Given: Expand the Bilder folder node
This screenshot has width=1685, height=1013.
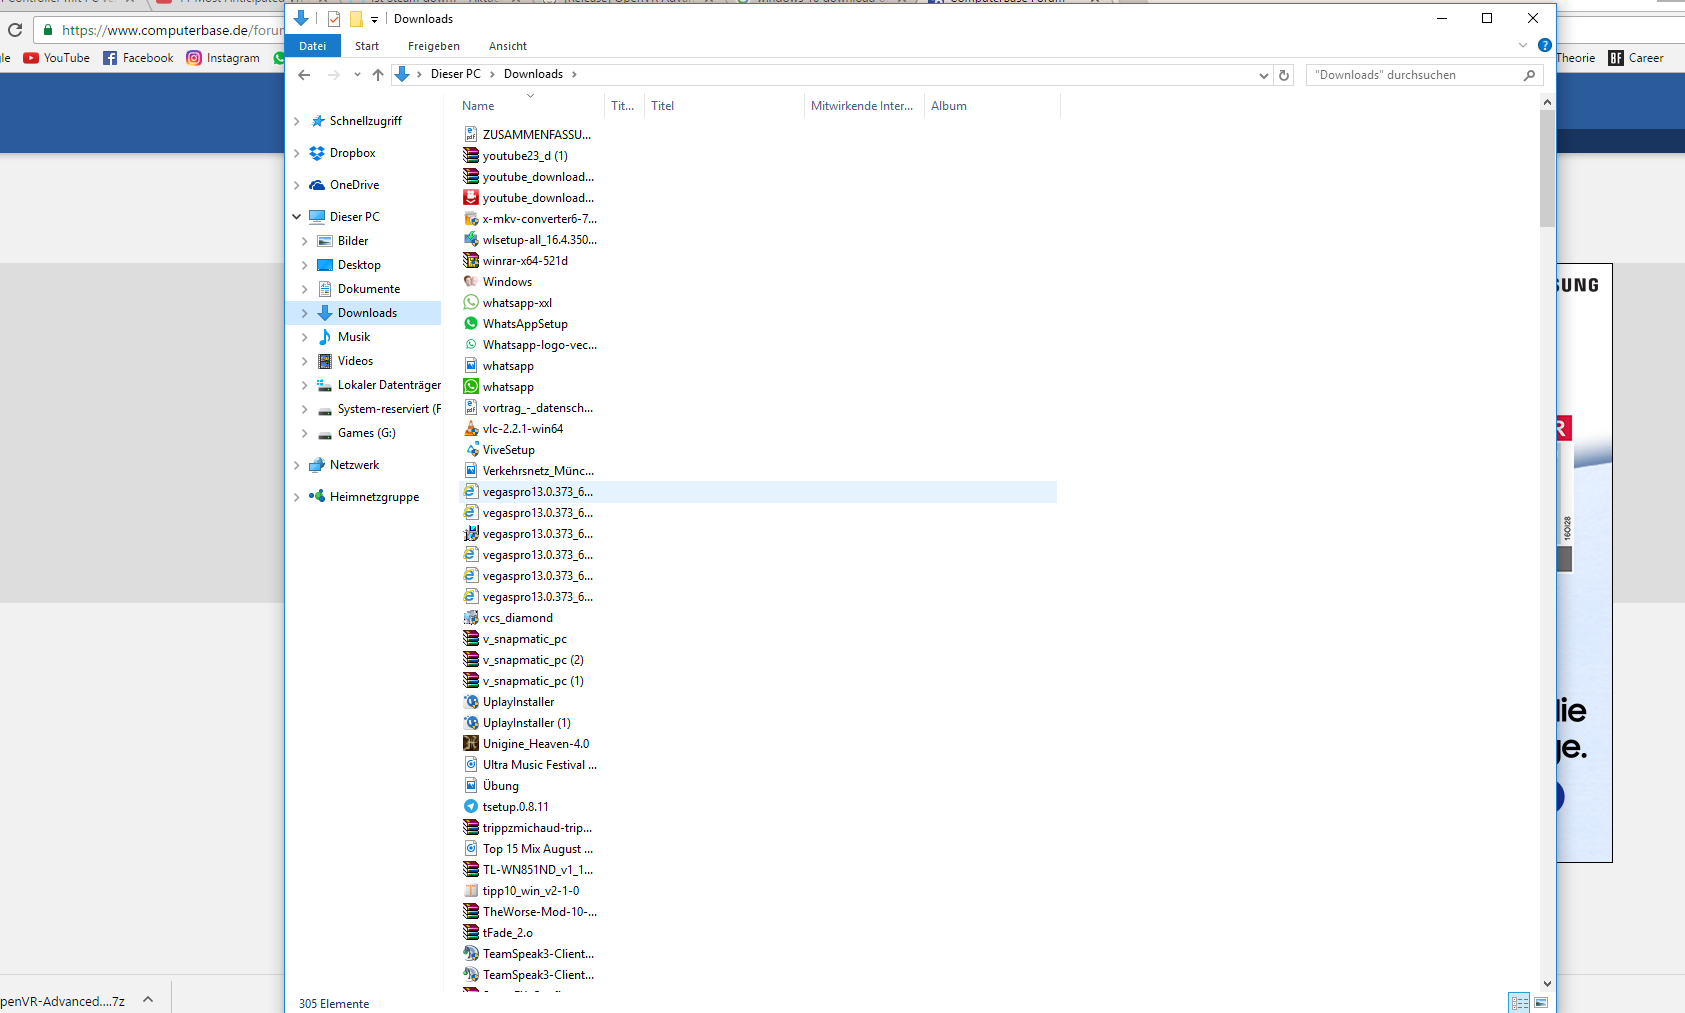Looking at the screenshot, I should point(305,241).
